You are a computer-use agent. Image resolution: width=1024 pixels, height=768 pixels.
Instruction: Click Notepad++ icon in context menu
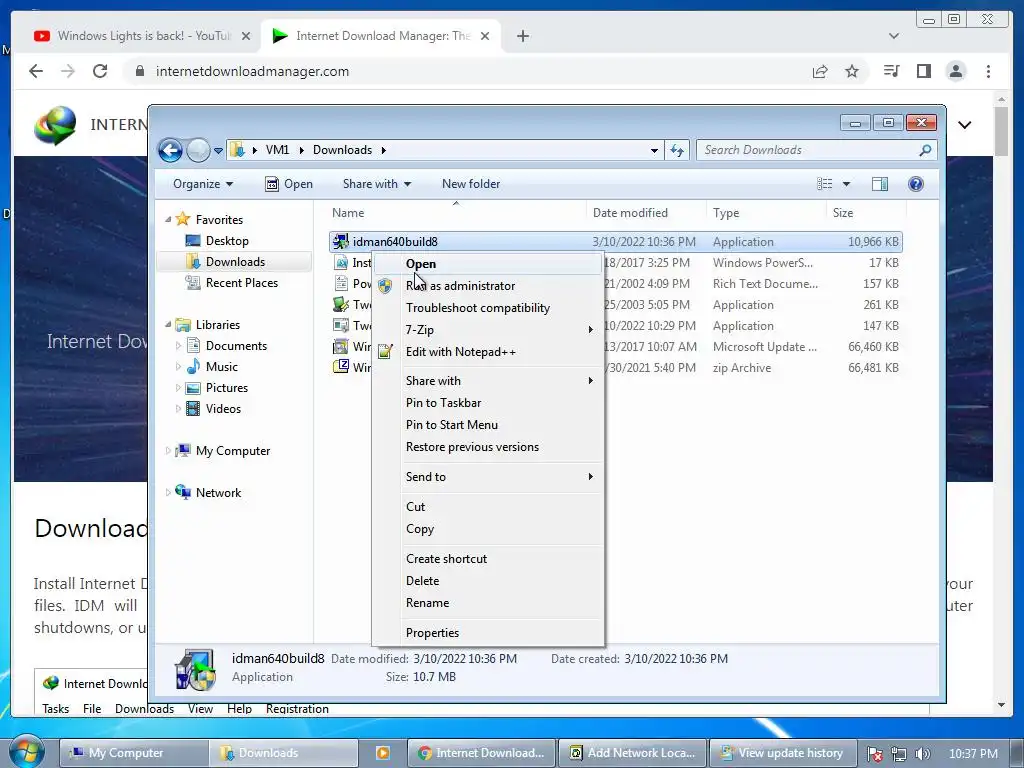pos(385,352)
